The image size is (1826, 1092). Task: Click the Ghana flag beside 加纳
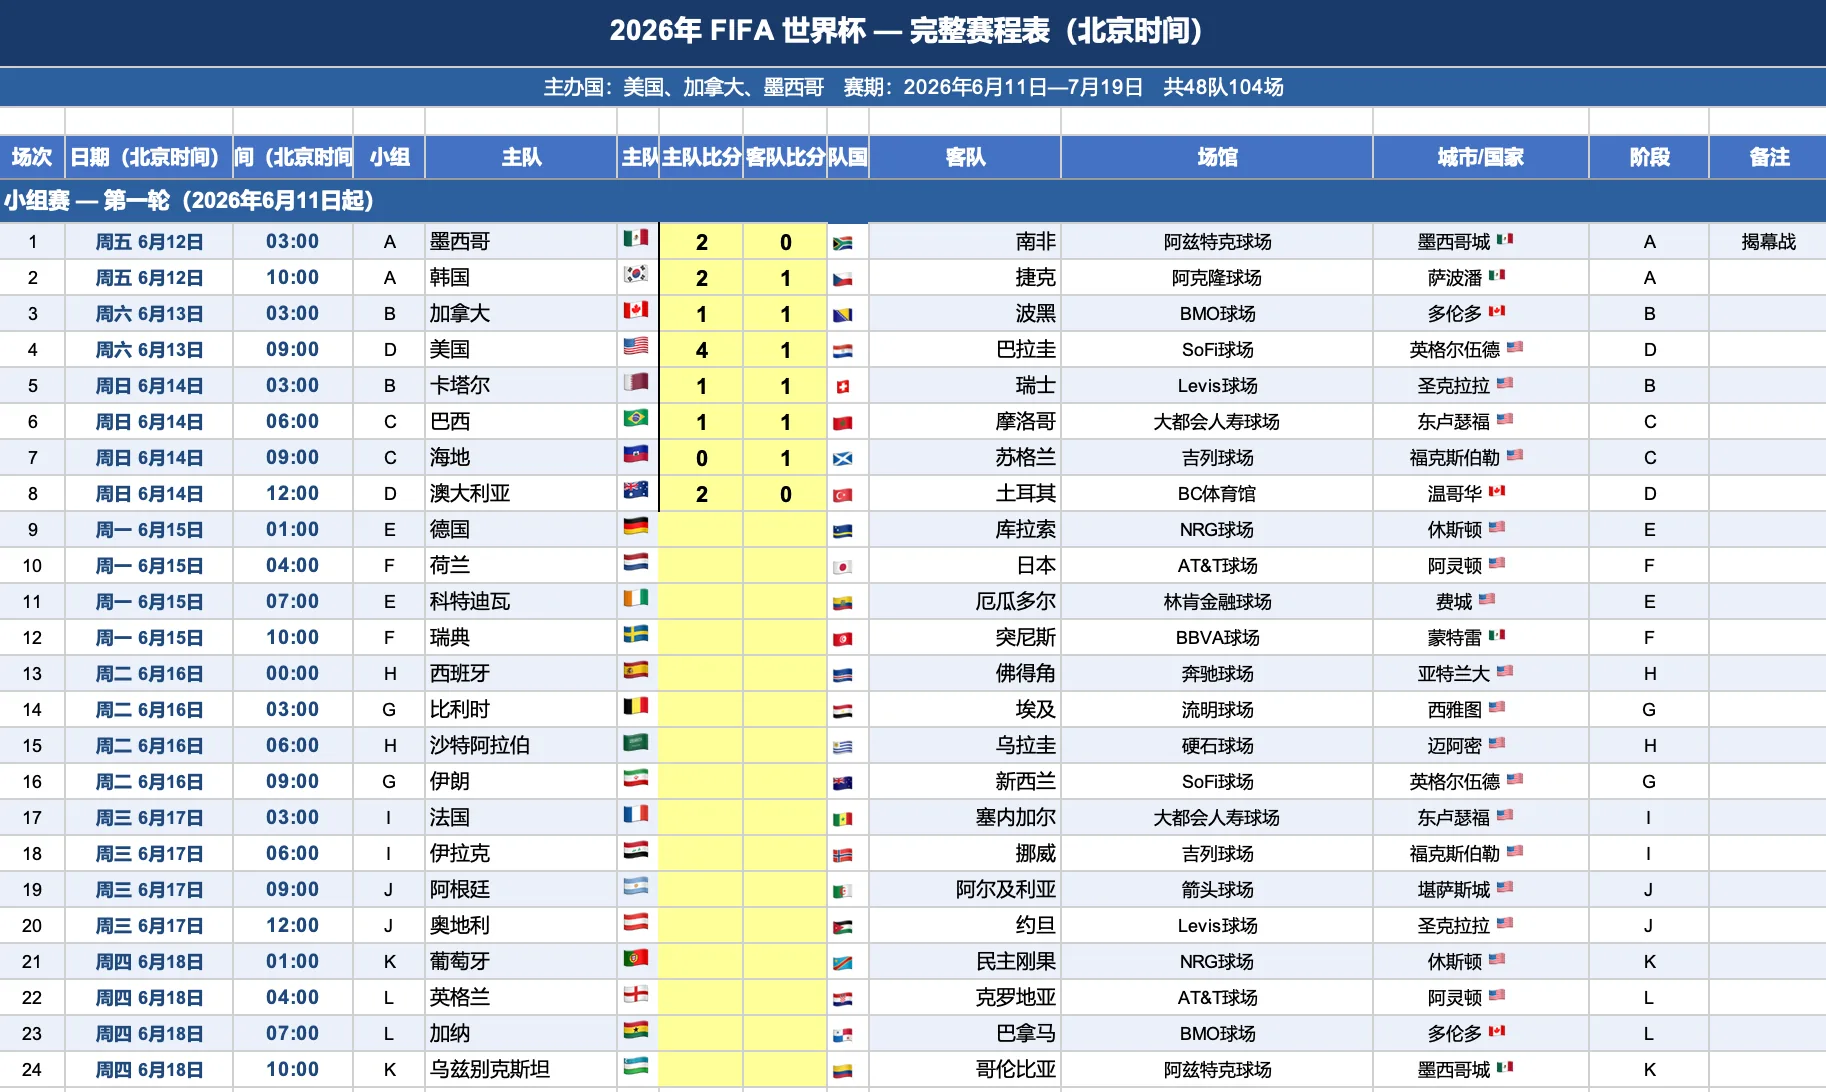click(636, 1030)
